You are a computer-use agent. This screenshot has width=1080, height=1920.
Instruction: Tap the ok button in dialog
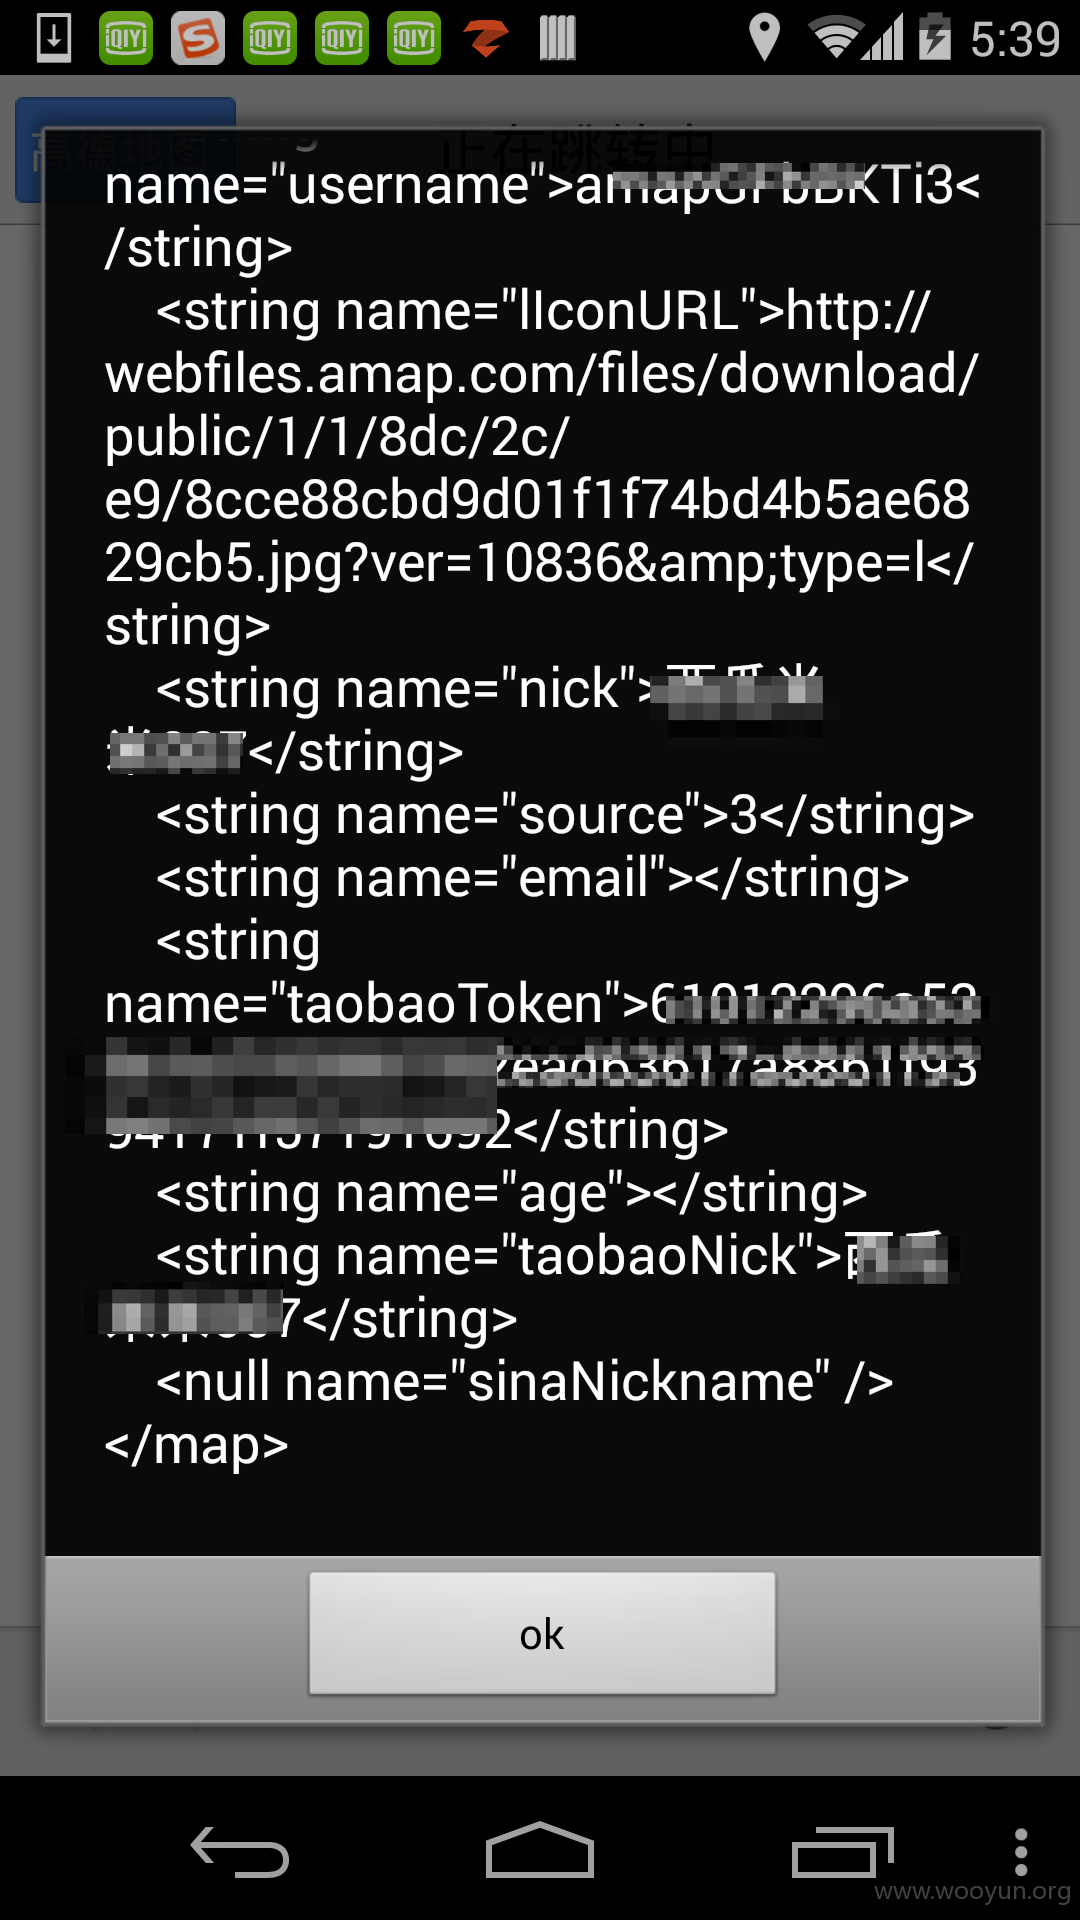point(542,1633)
